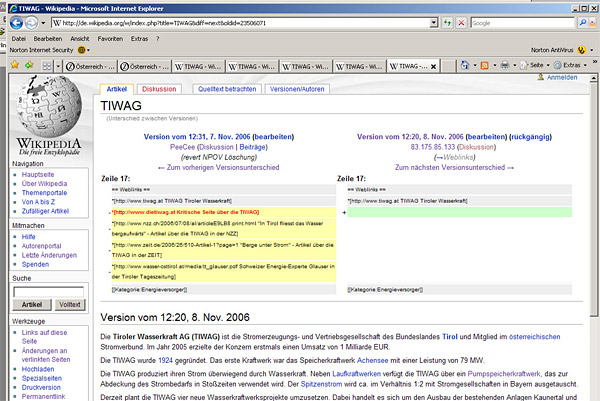Click the empty New Tab button
The image size is (600, 401).
coord(448,66)
